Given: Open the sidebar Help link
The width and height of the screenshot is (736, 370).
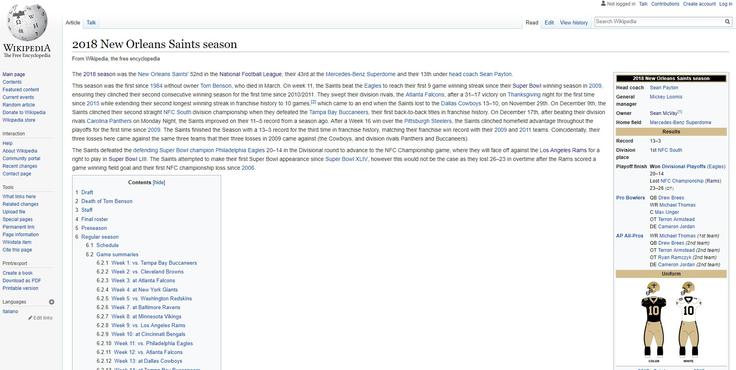Looking at the screenshot, I should [x=8, y=143].
